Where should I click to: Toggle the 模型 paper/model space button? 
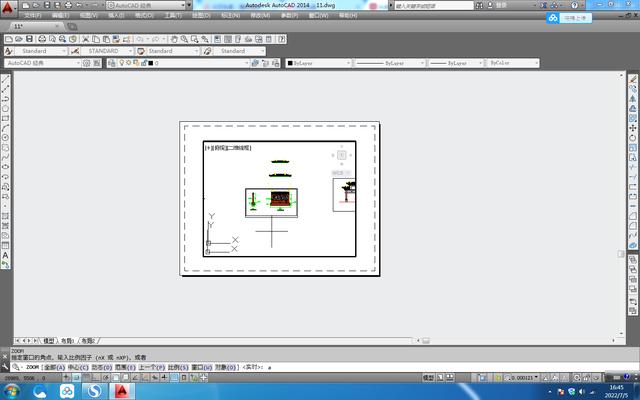(x=429, y=377)
